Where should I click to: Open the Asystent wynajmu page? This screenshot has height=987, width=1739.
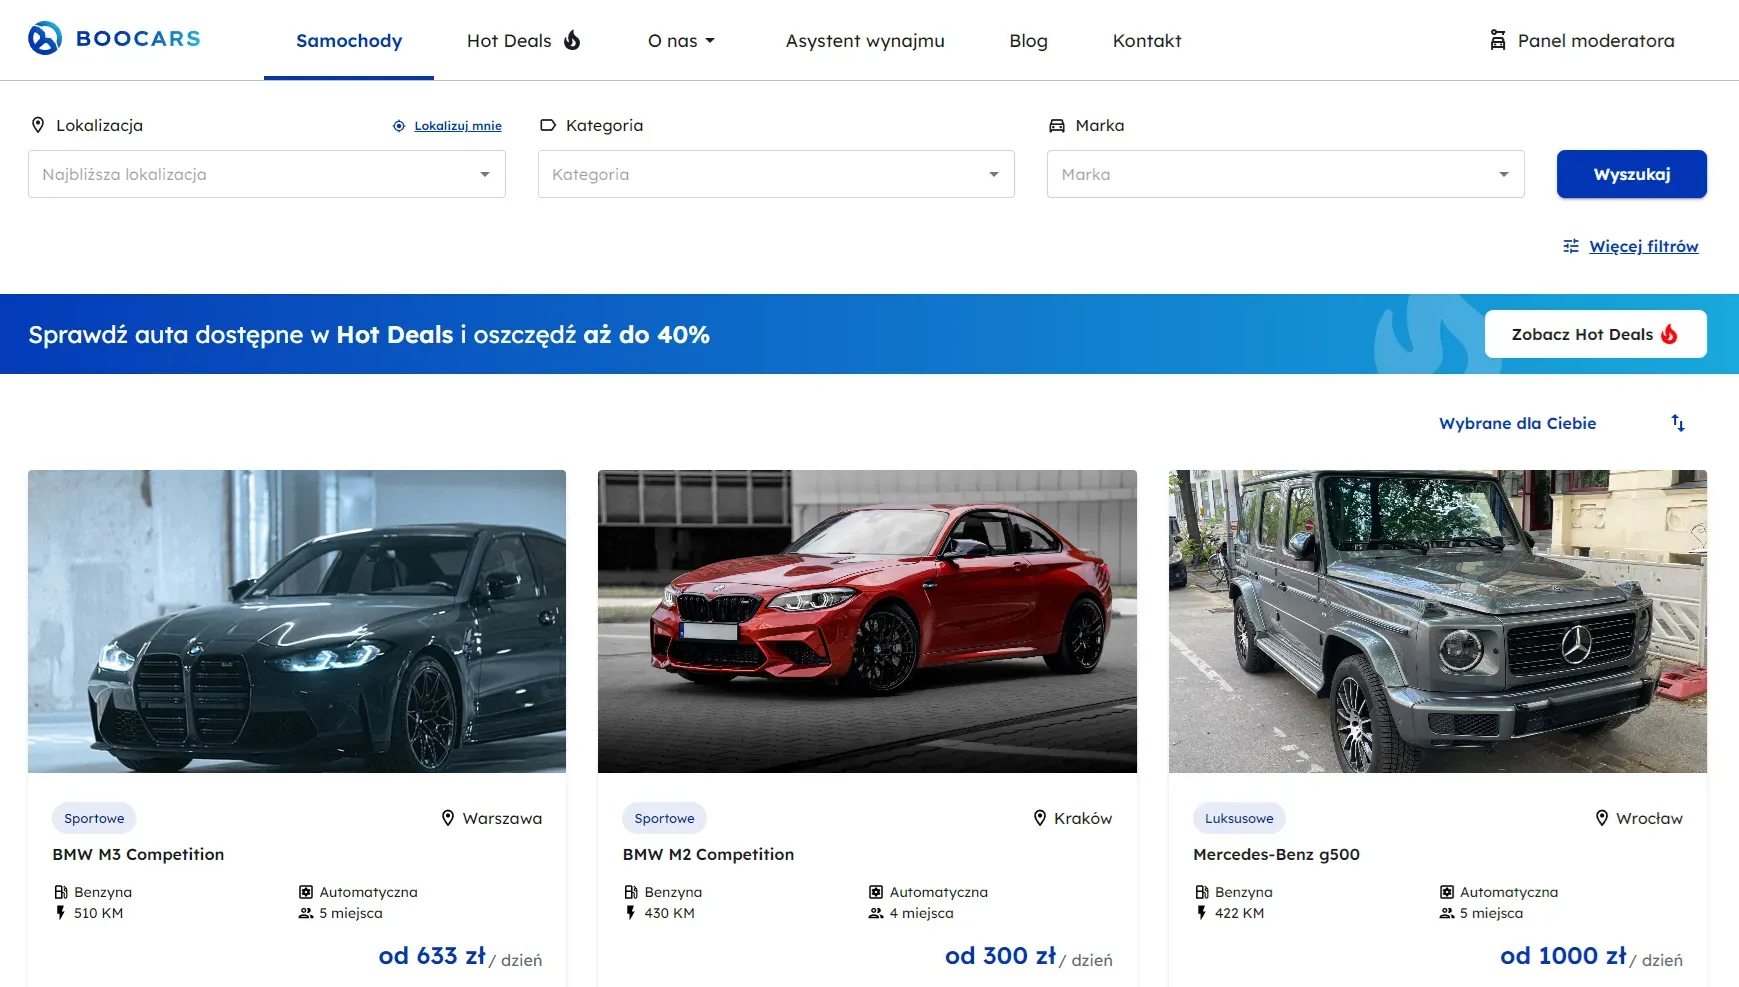(865, 41)
